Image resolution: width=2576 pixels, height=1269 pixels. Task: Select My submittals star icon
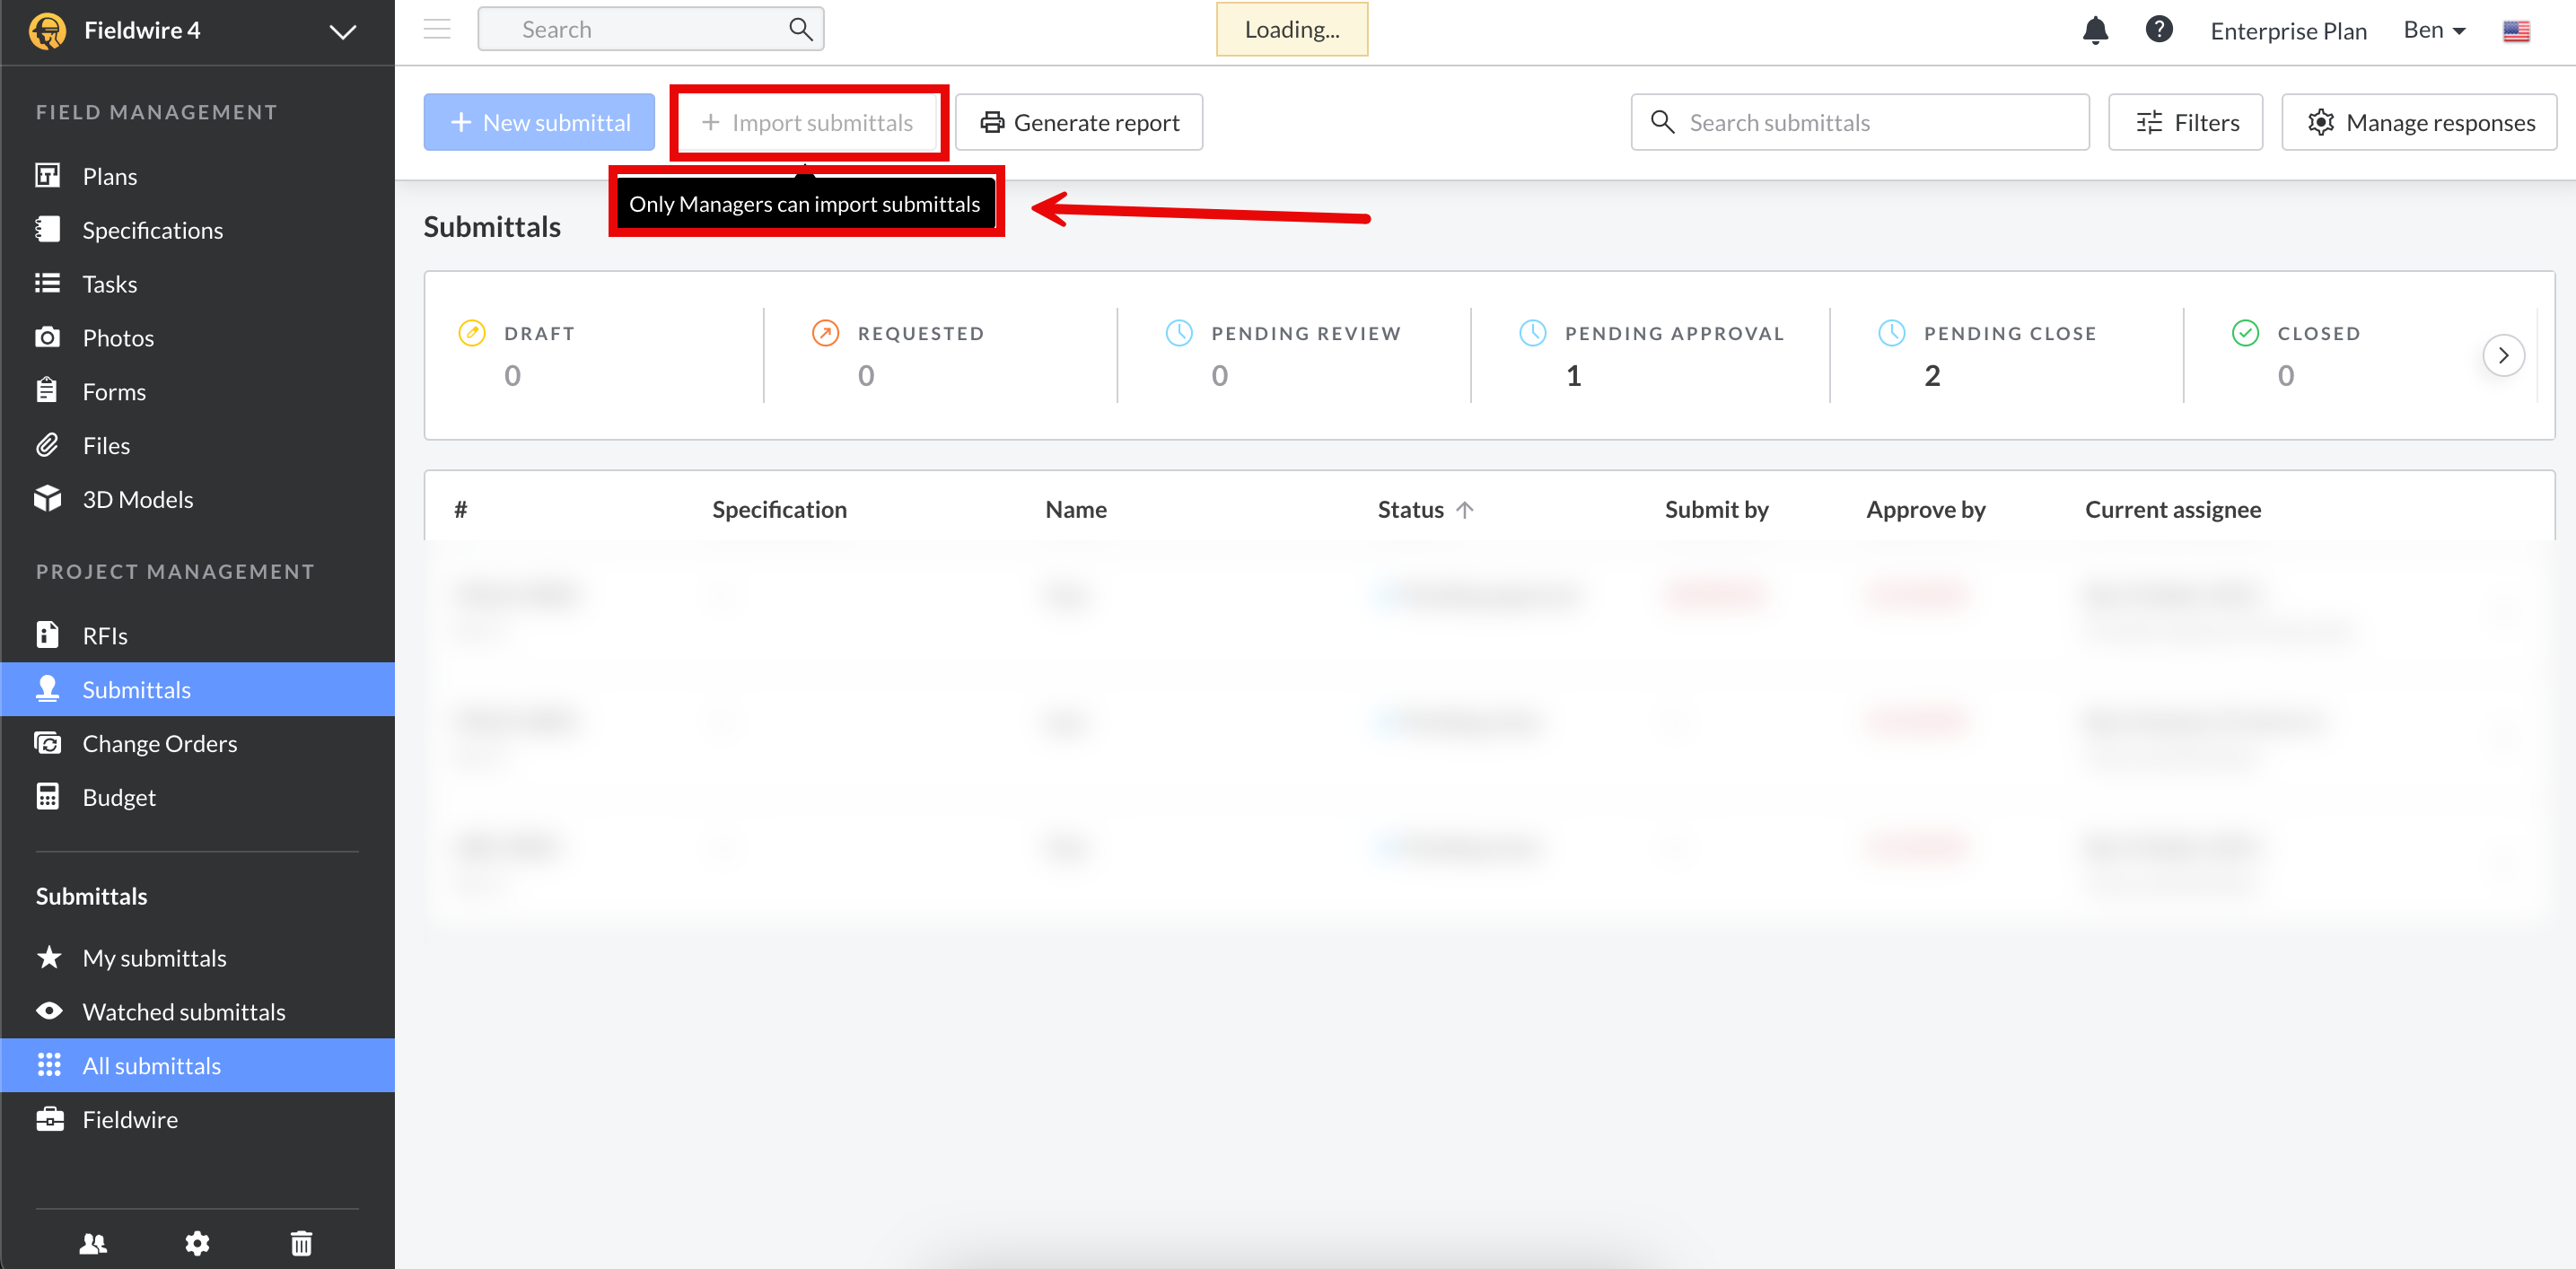49,957
